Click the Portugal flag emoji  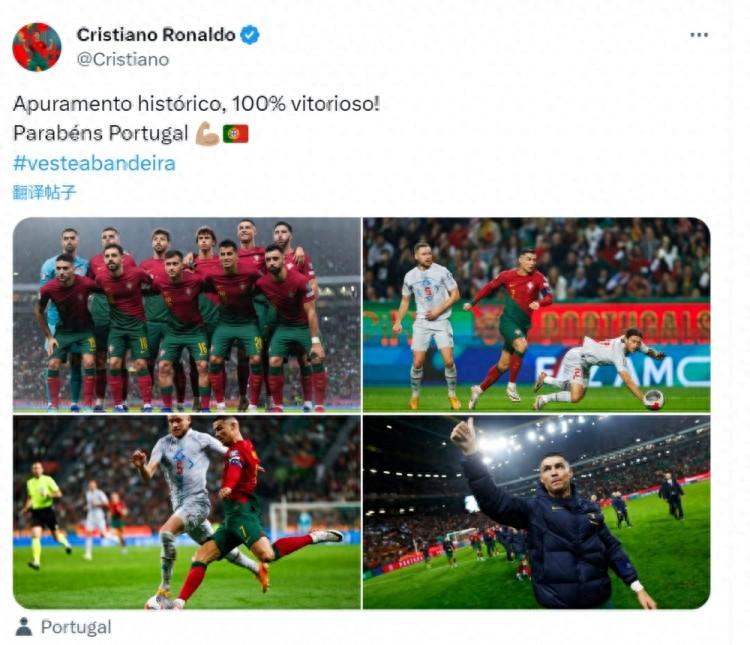[x=235, y=133]
